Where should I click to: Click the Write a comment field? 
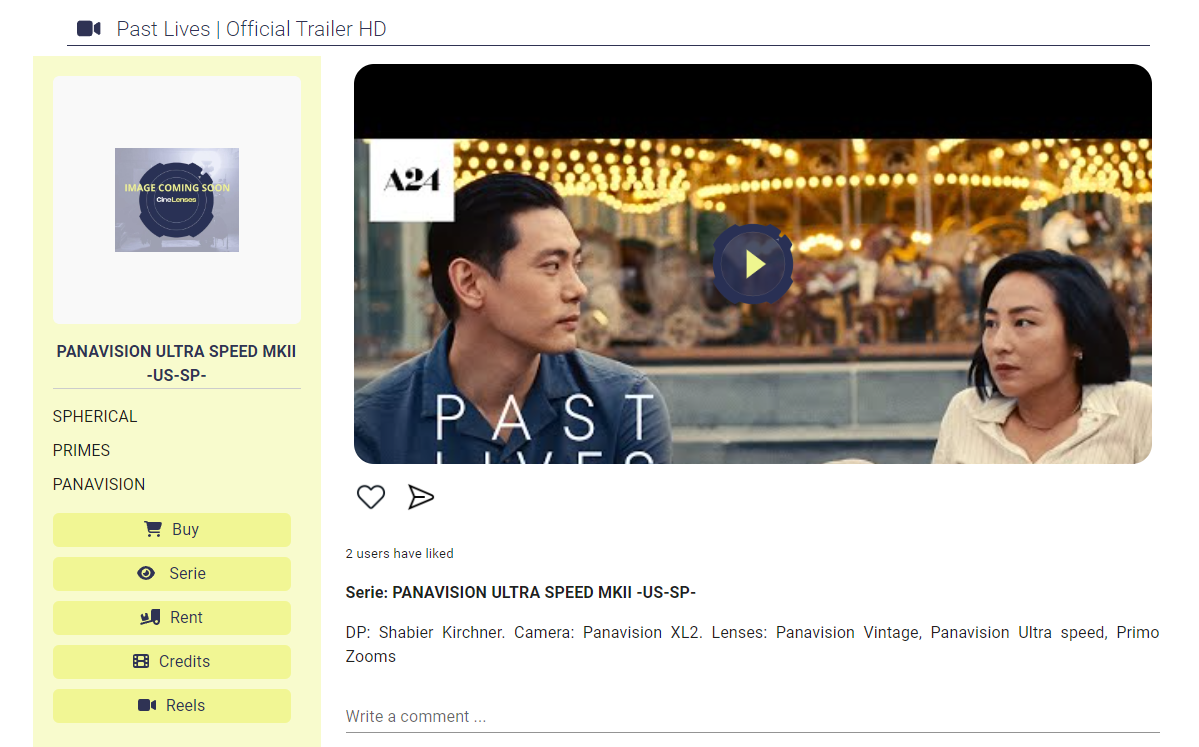[752, 717]
